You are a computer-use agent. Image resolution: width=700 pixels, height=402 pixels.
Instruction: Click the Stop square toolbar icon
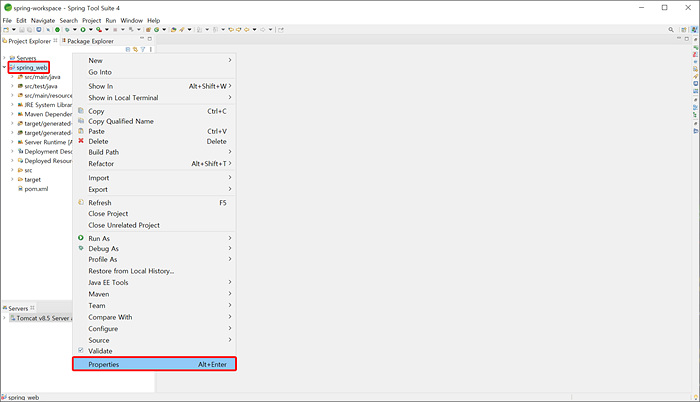115,29
